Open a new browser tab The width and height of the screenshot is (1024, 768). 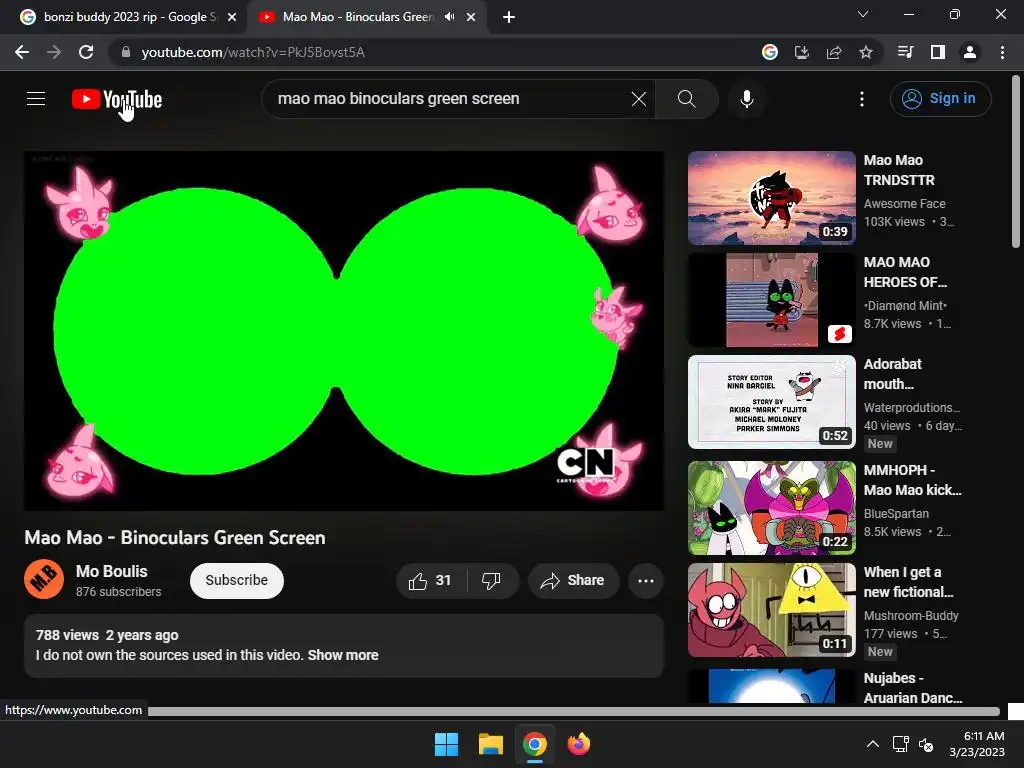(509, 17)
